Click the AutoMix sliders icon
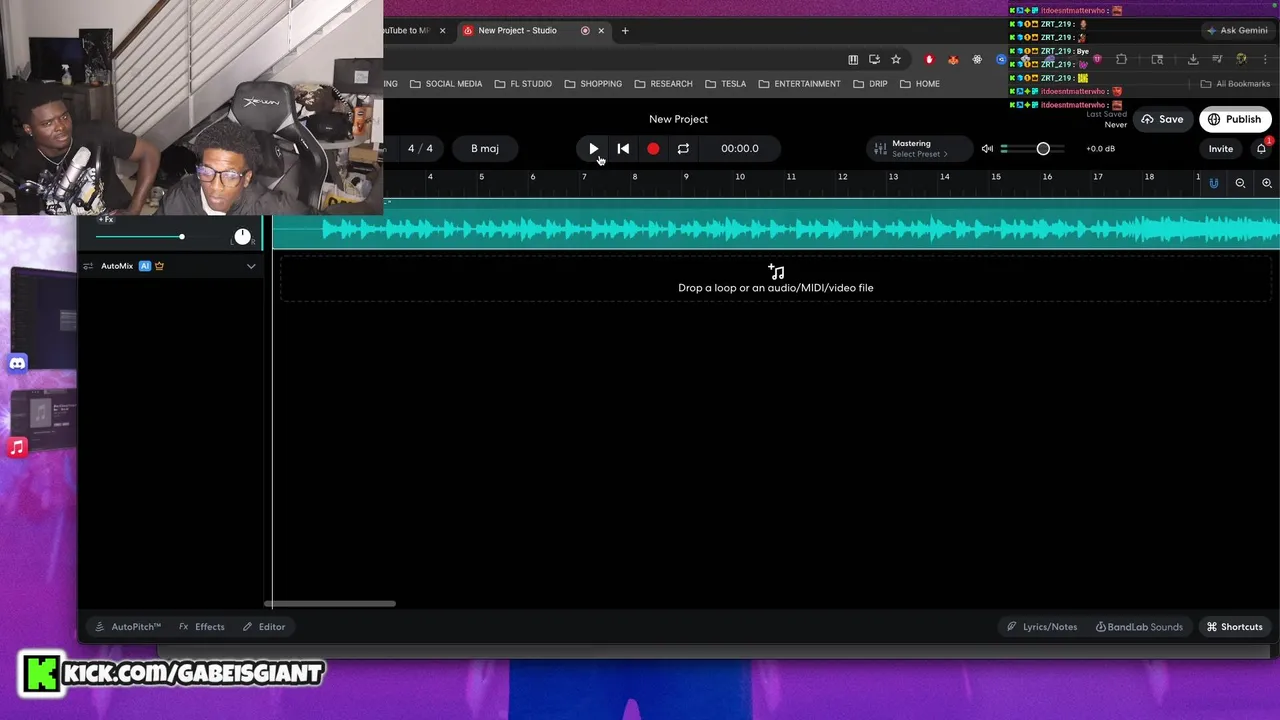 [88, 266]
